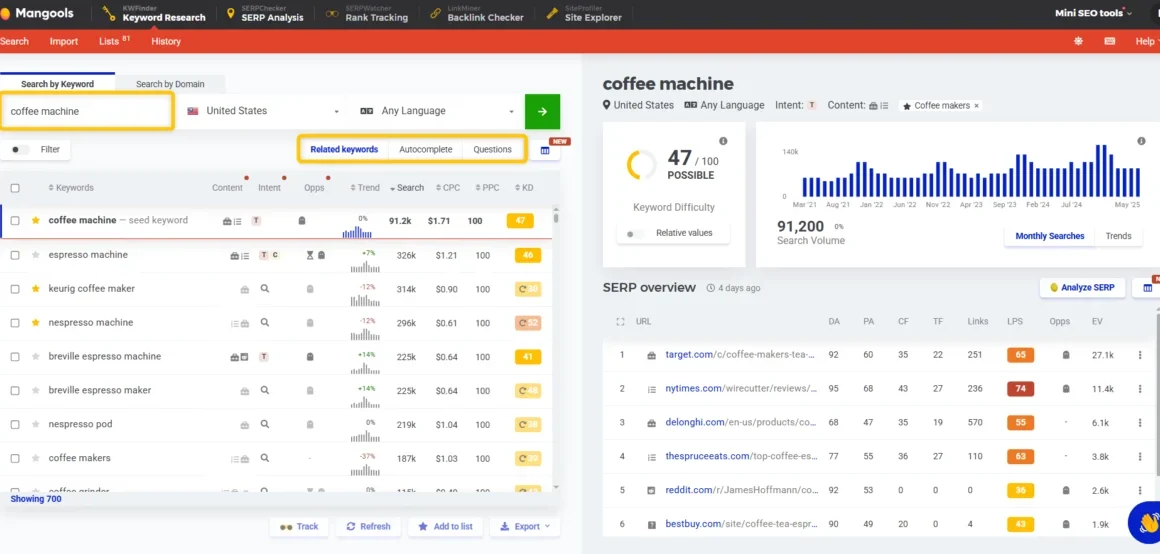1160x554 pixels.
Task: Open the Import menu item
Action: (x=64, y=41)
